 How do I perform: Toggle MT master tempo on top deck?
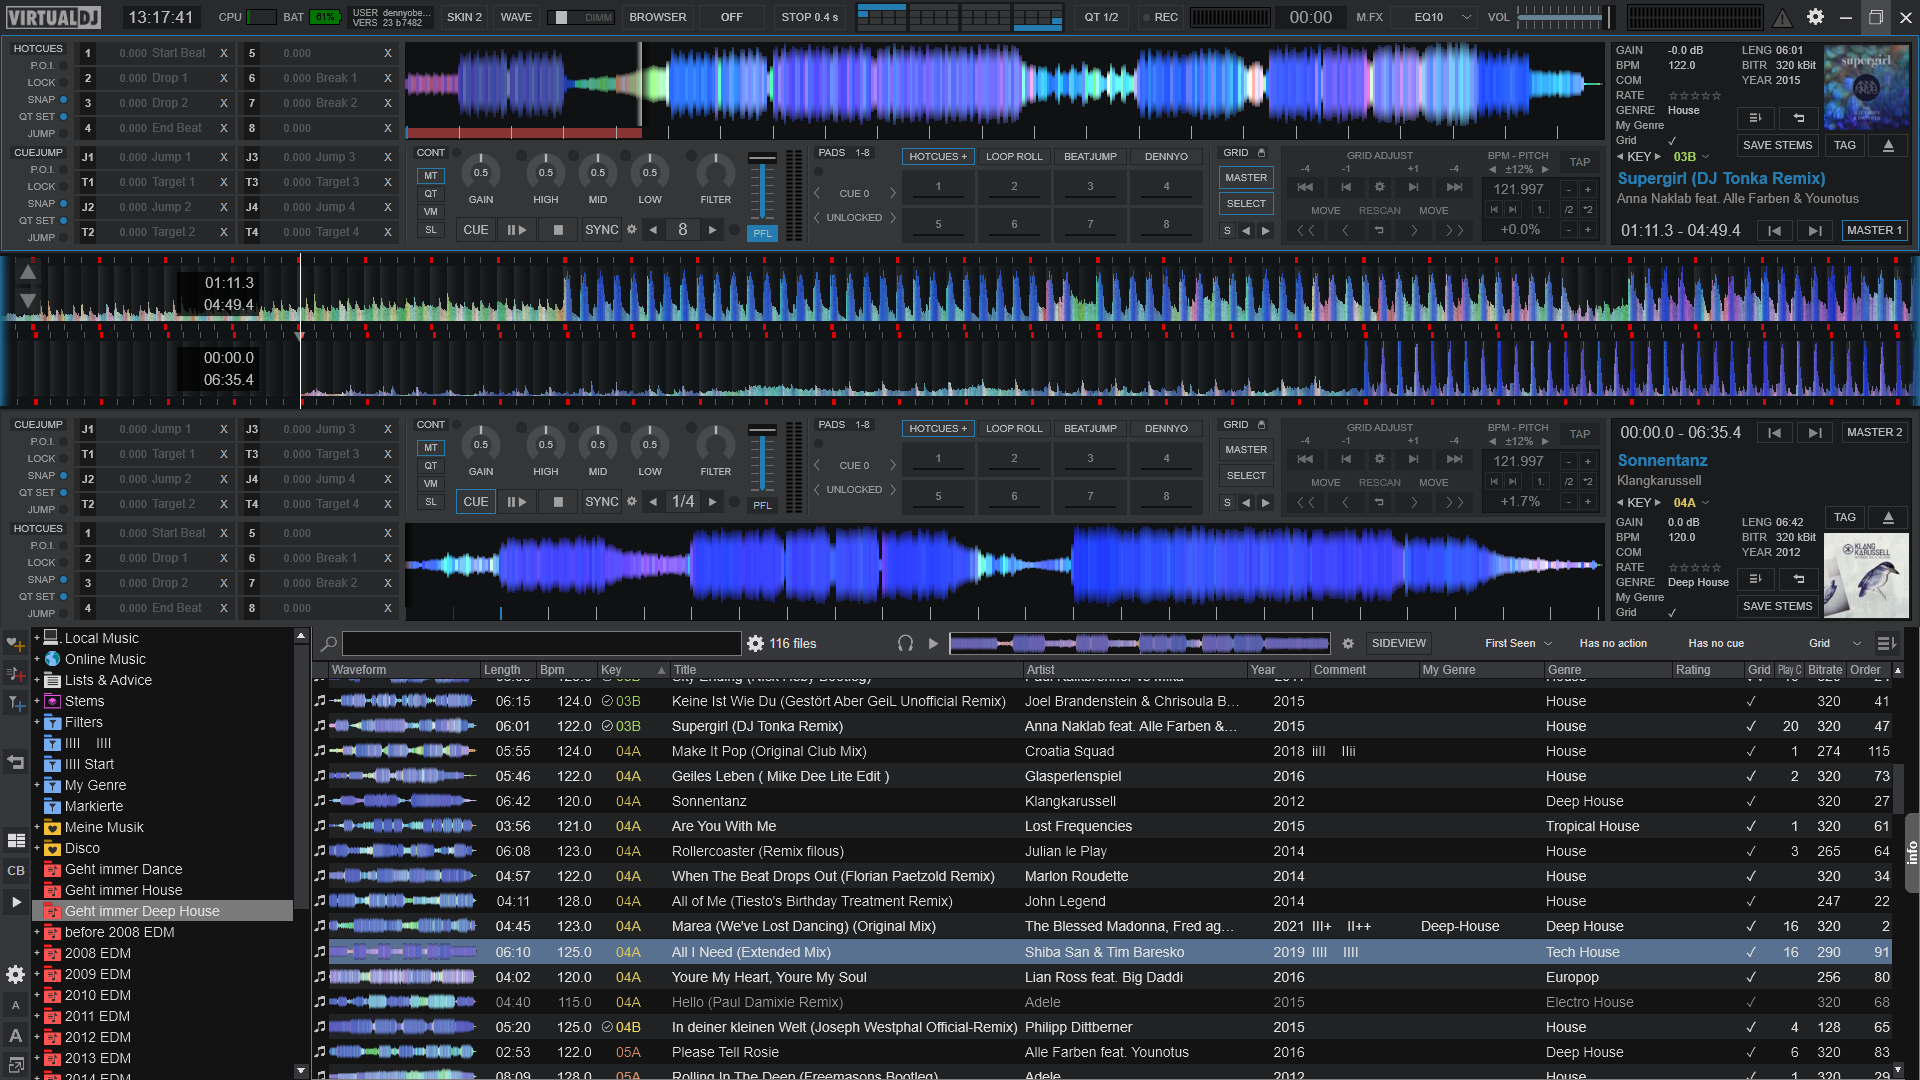430,176
